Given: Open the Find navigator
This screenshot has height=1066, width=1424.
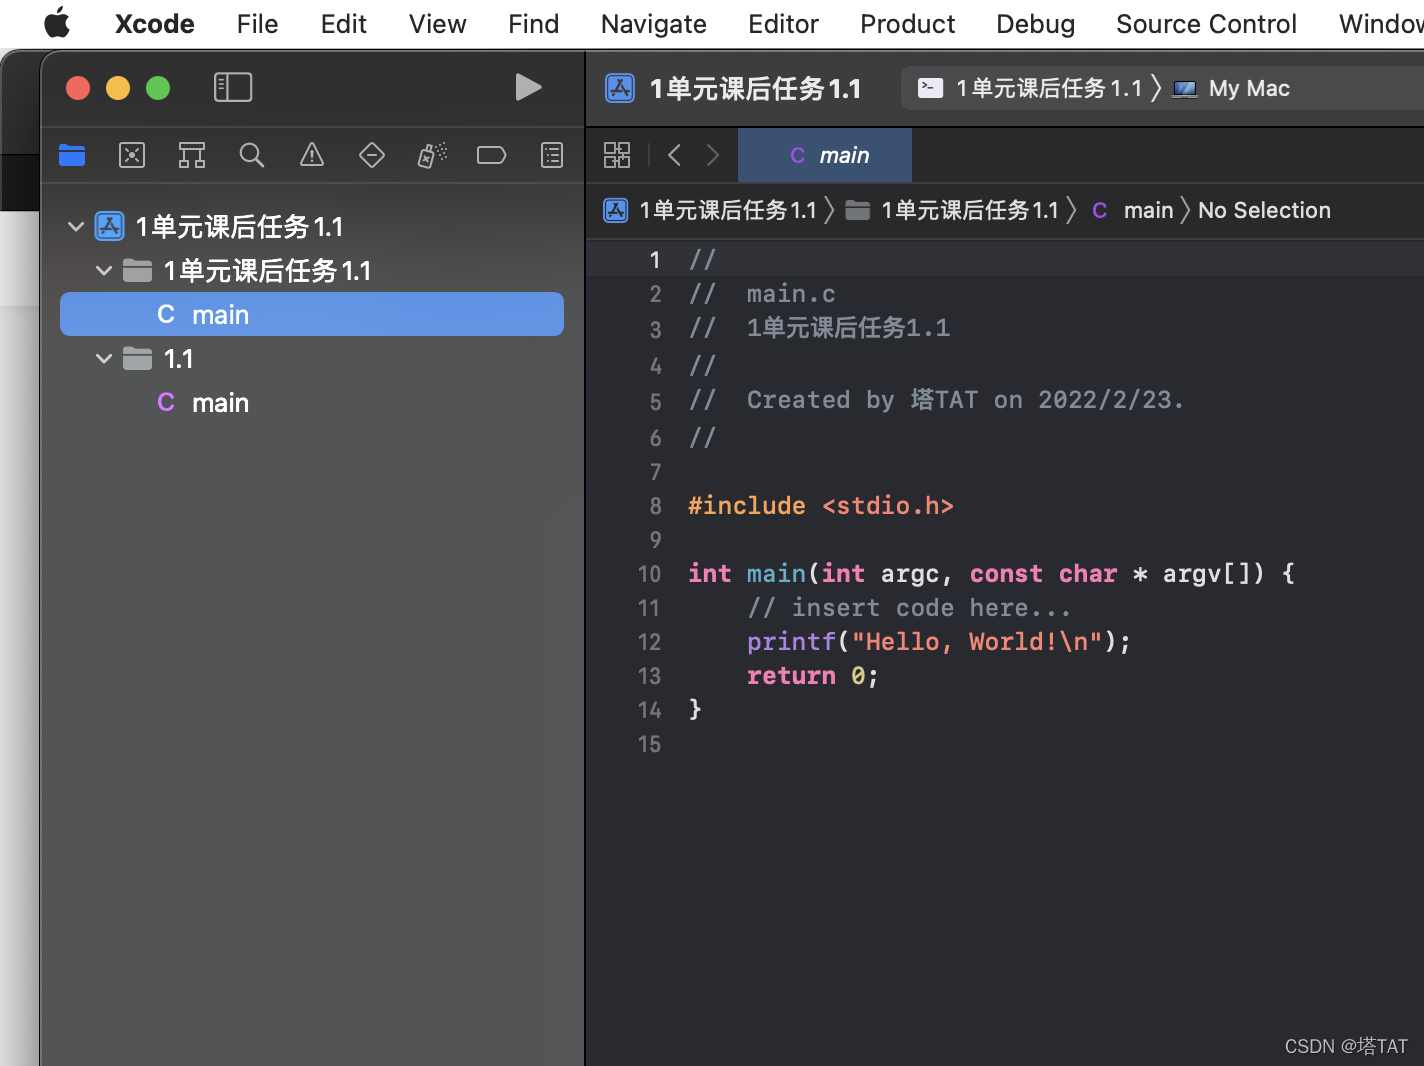Looking at the screenshot, I should click(251, 155).
